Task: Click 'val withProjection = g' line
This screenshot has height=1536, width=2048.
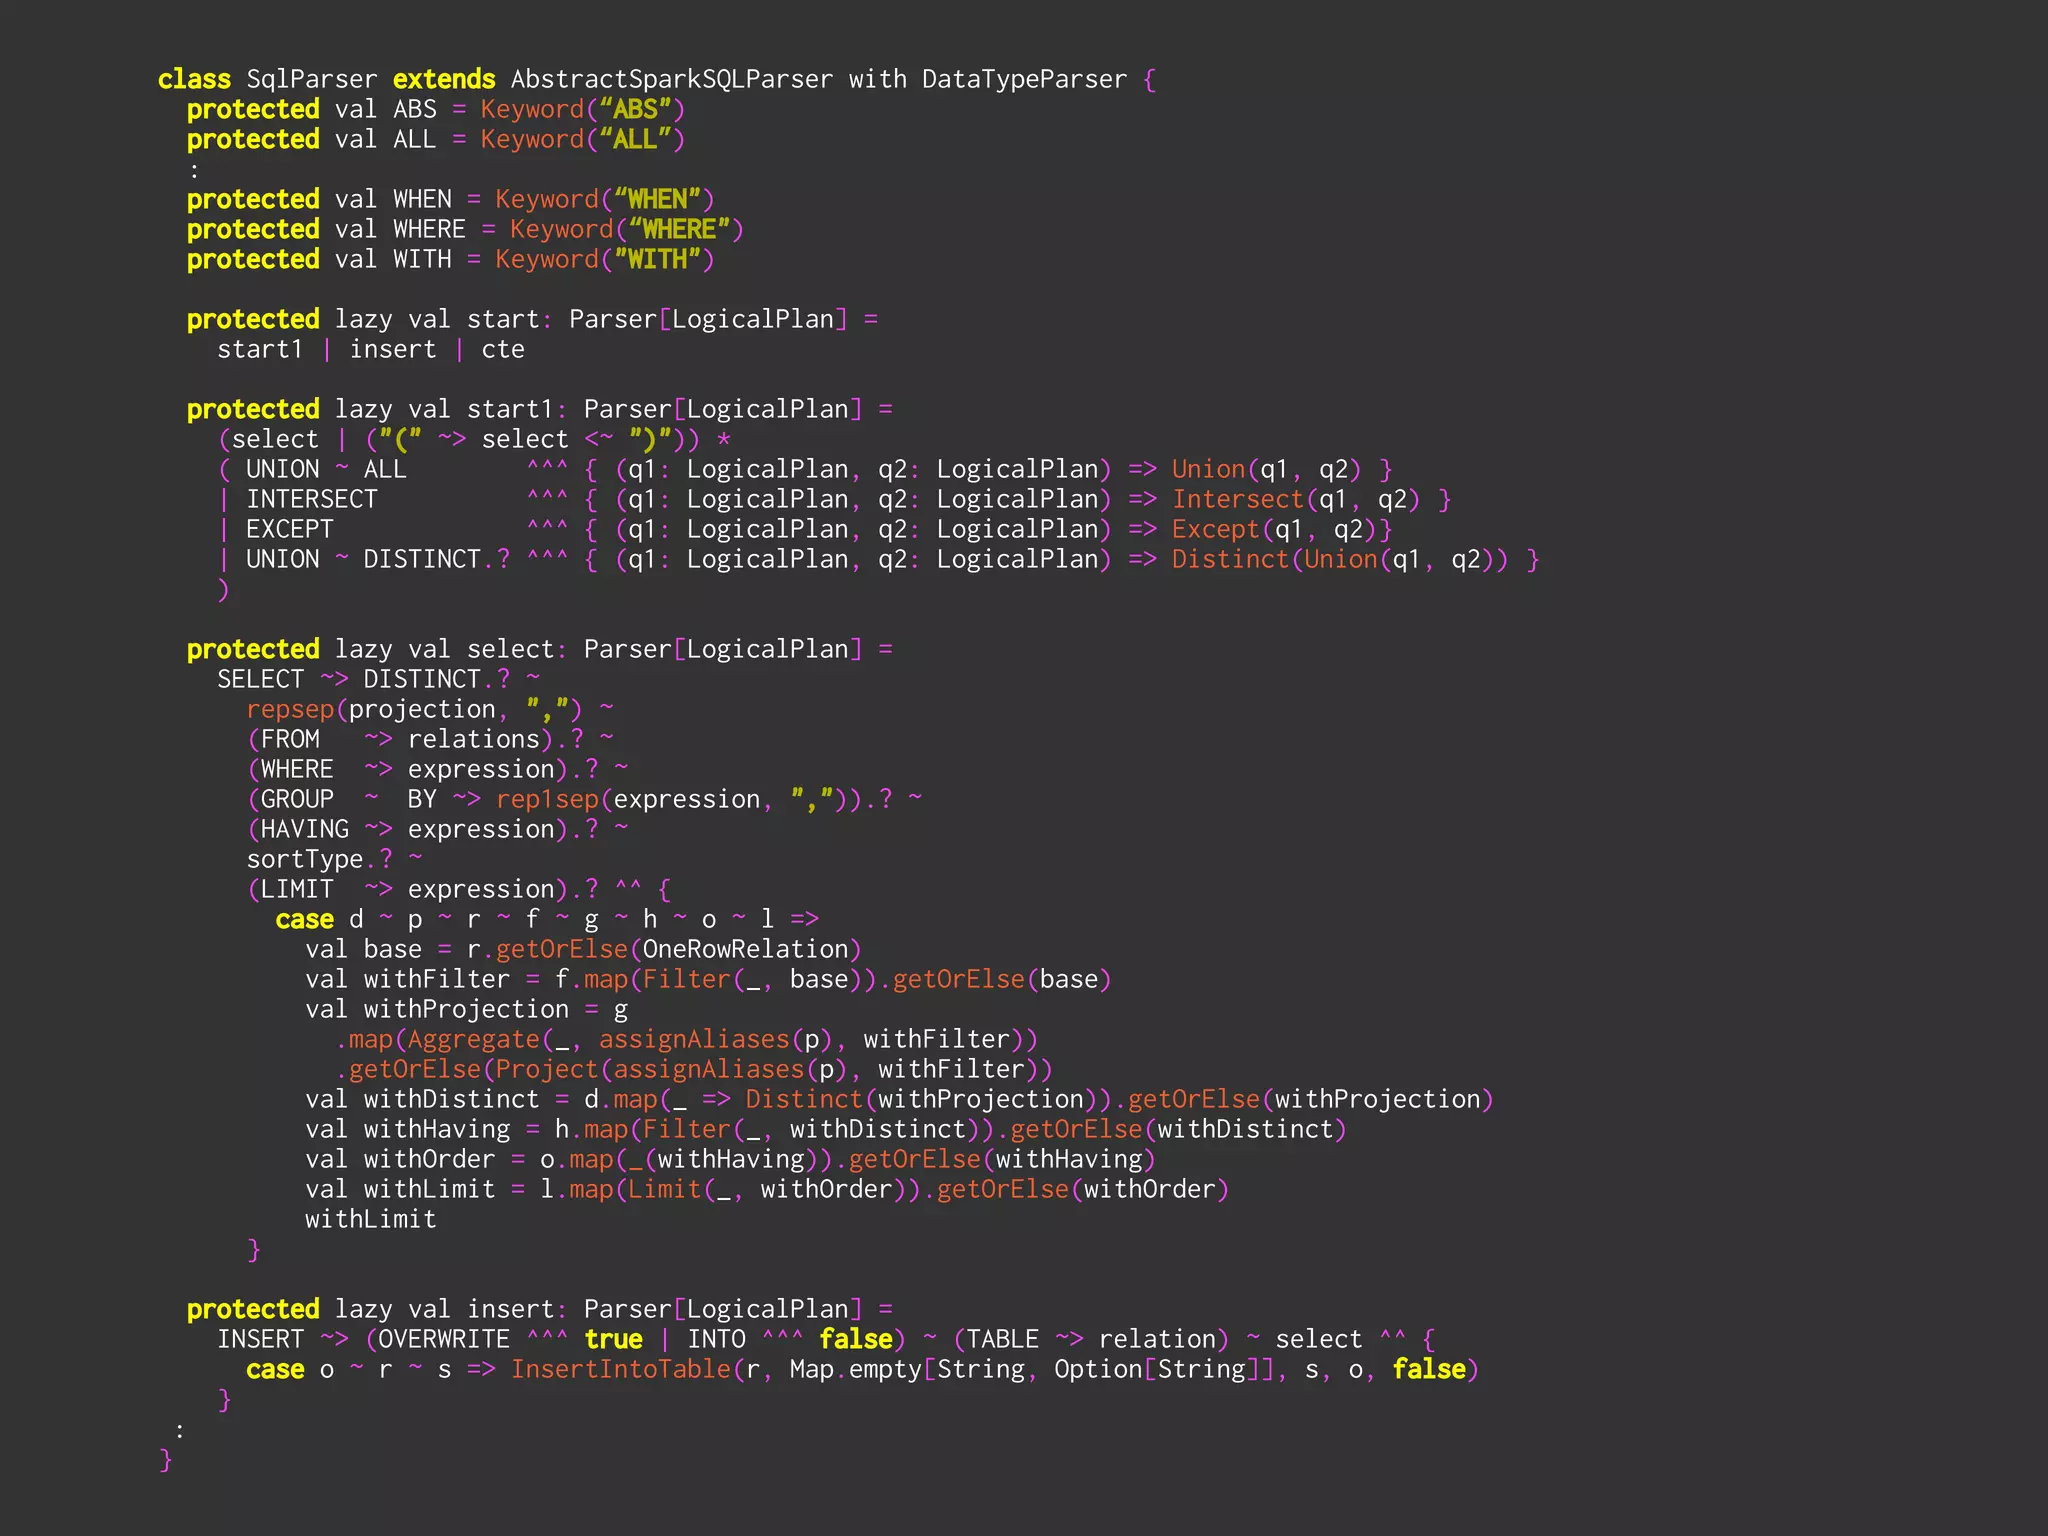Action: tap(467, 1009)
